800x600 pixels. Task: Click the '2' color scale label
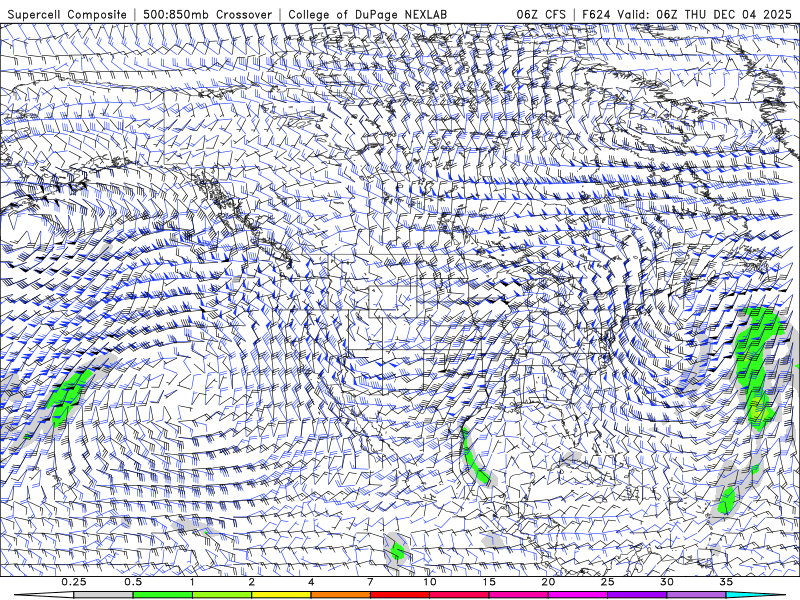252,582
